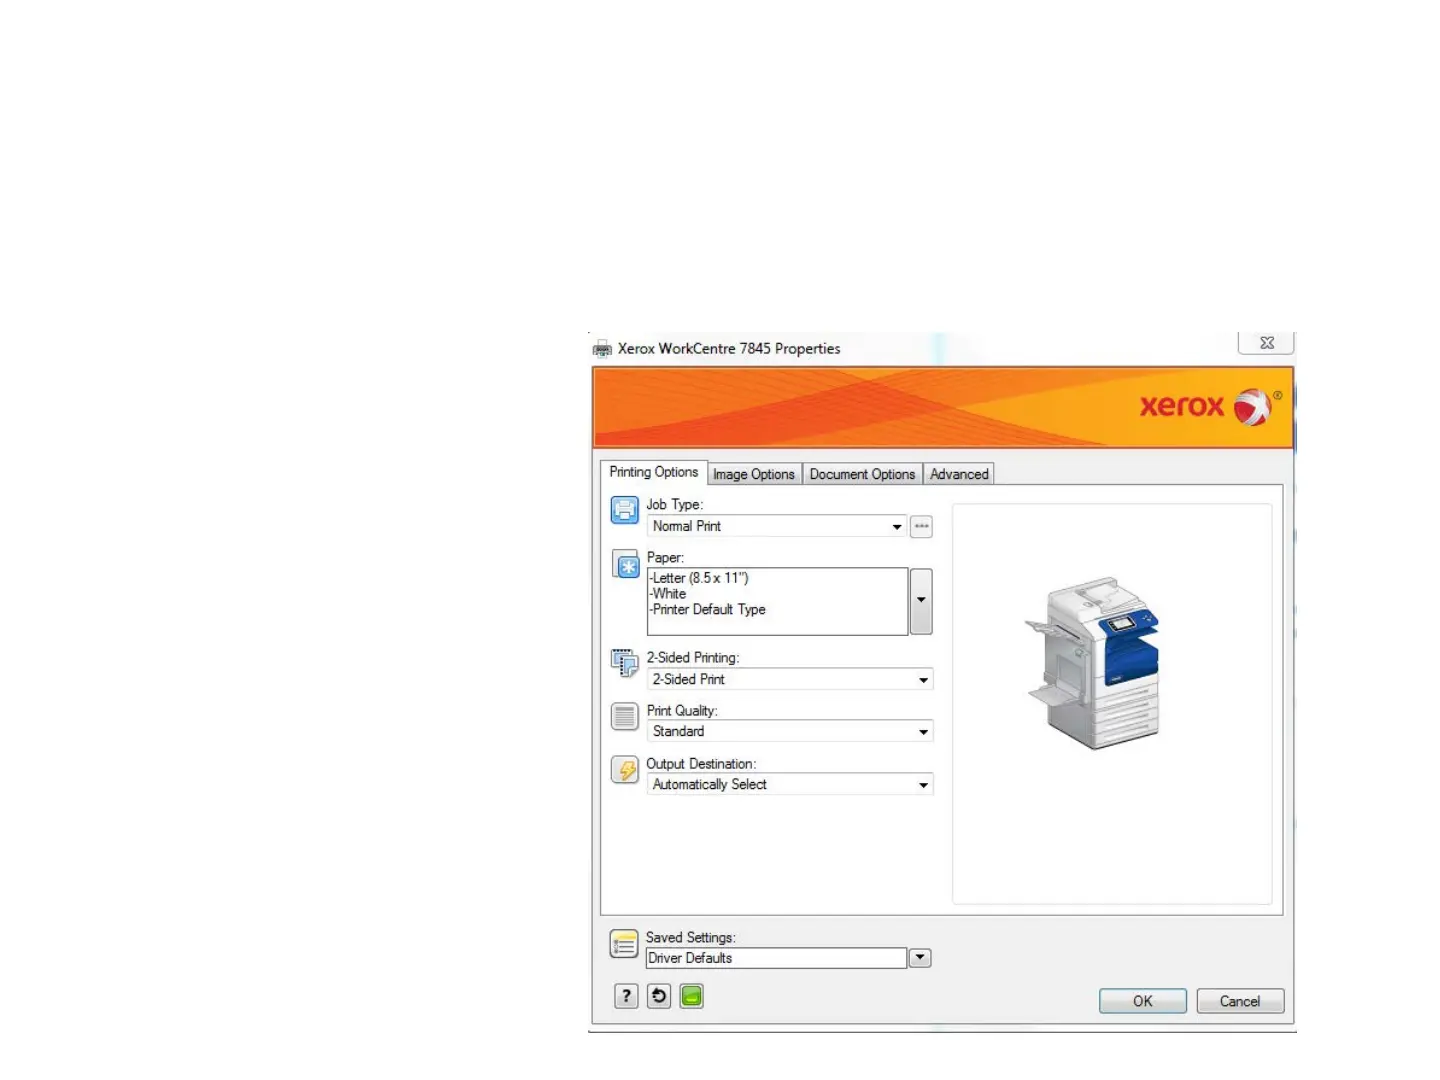Switch to the Image Options tab
The image size is (1440, 1080).
tap(754, 474)
